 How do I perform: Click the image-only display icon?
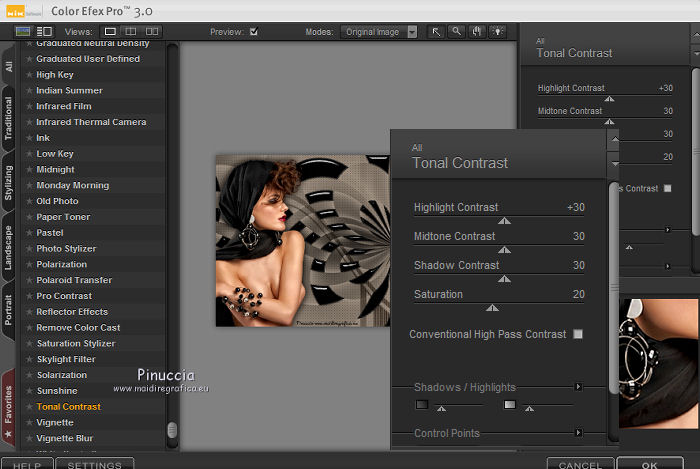[23, 32]
